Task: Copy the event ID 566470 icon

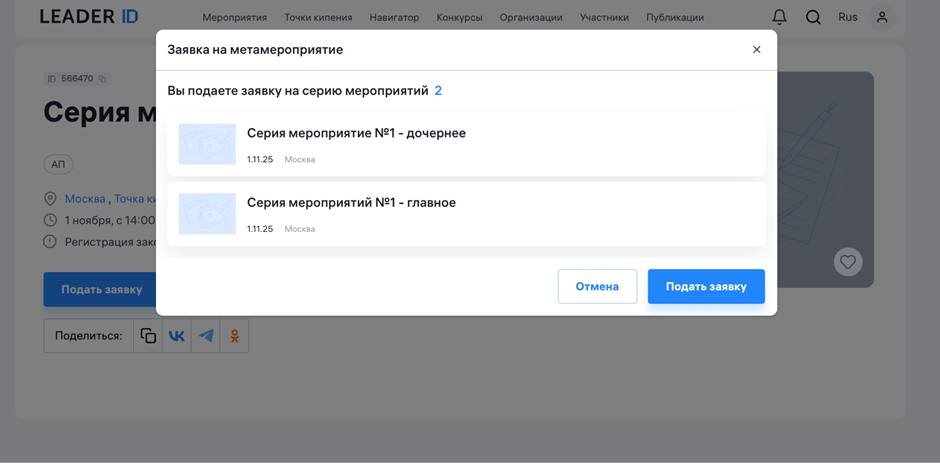Action: [103, 79]
